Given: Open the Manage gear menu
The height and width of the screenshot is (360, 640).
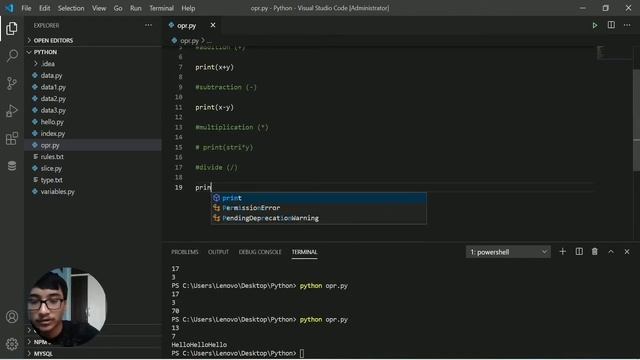Looking at the screenshot, I should tap(12, 344).
